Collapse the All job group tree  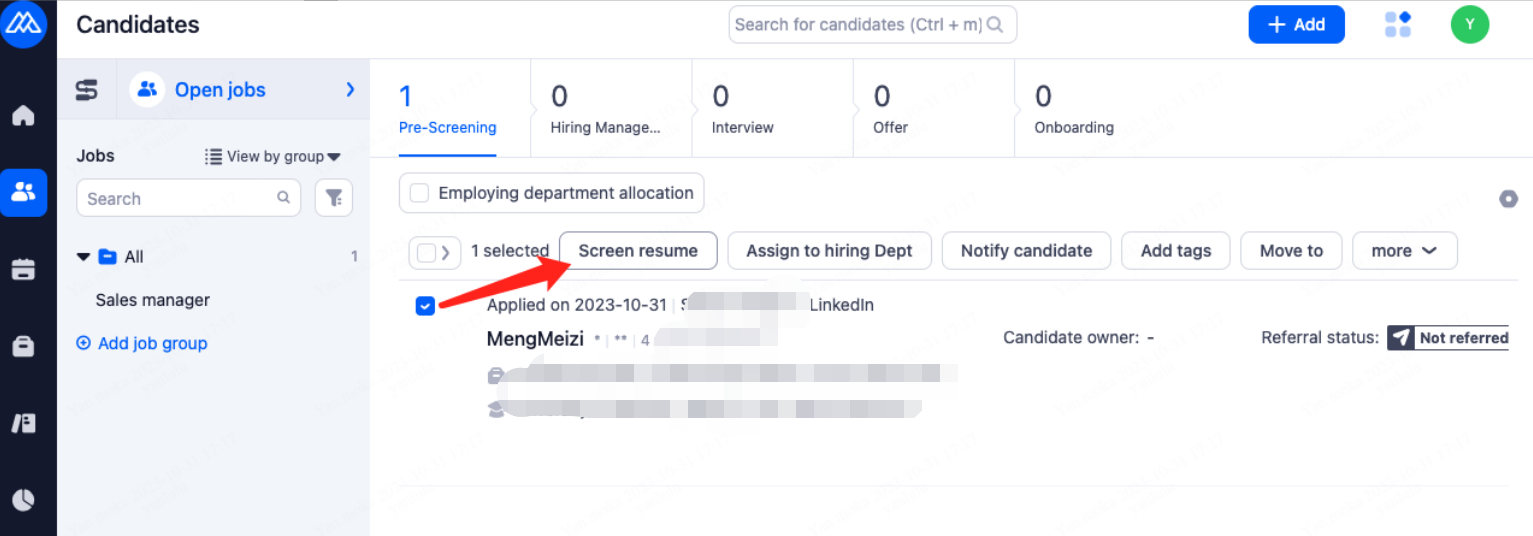point(84,257)
